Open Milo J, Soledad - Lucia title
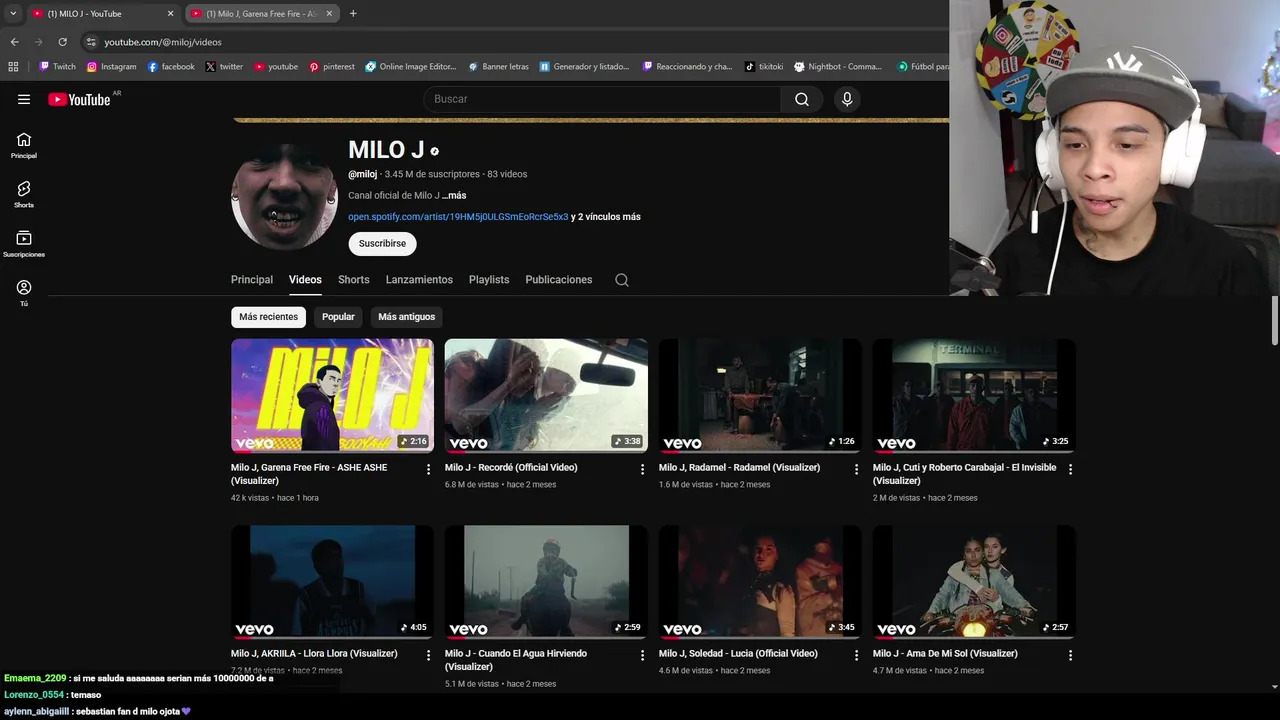 (x=738, y=654)
